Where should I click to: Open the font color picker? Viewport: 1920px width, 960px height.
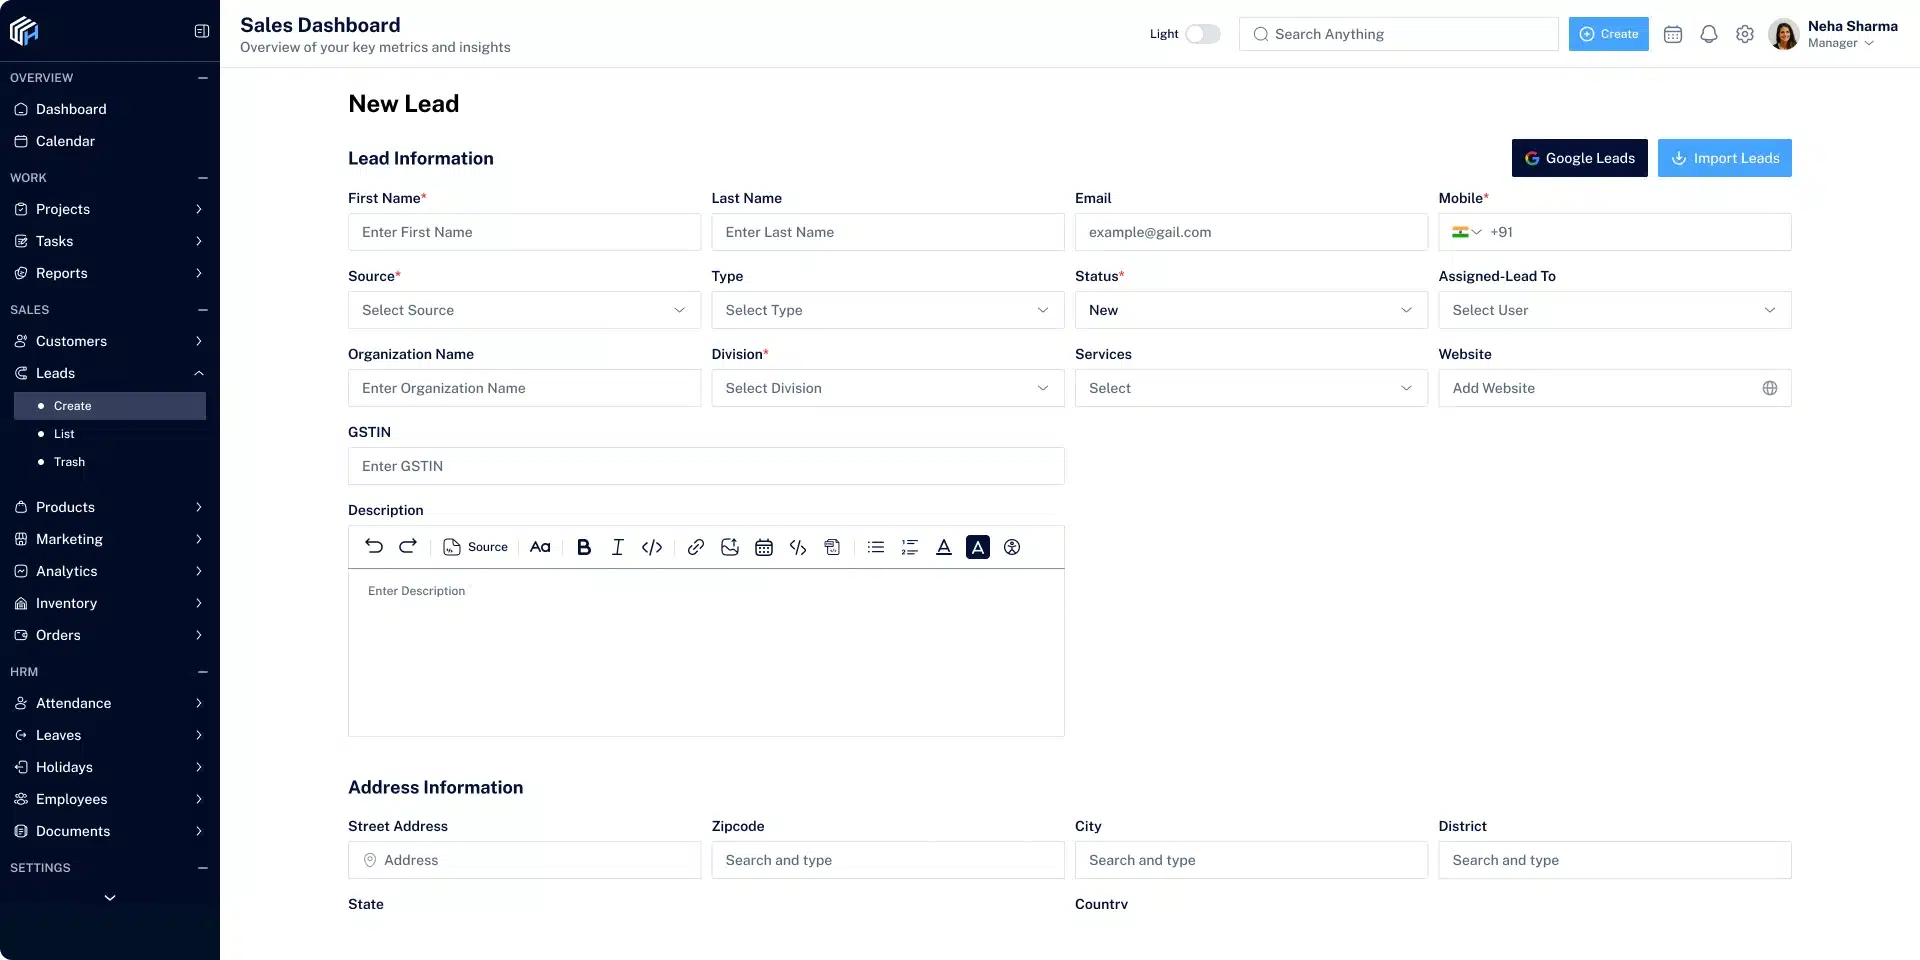(944, 547)
